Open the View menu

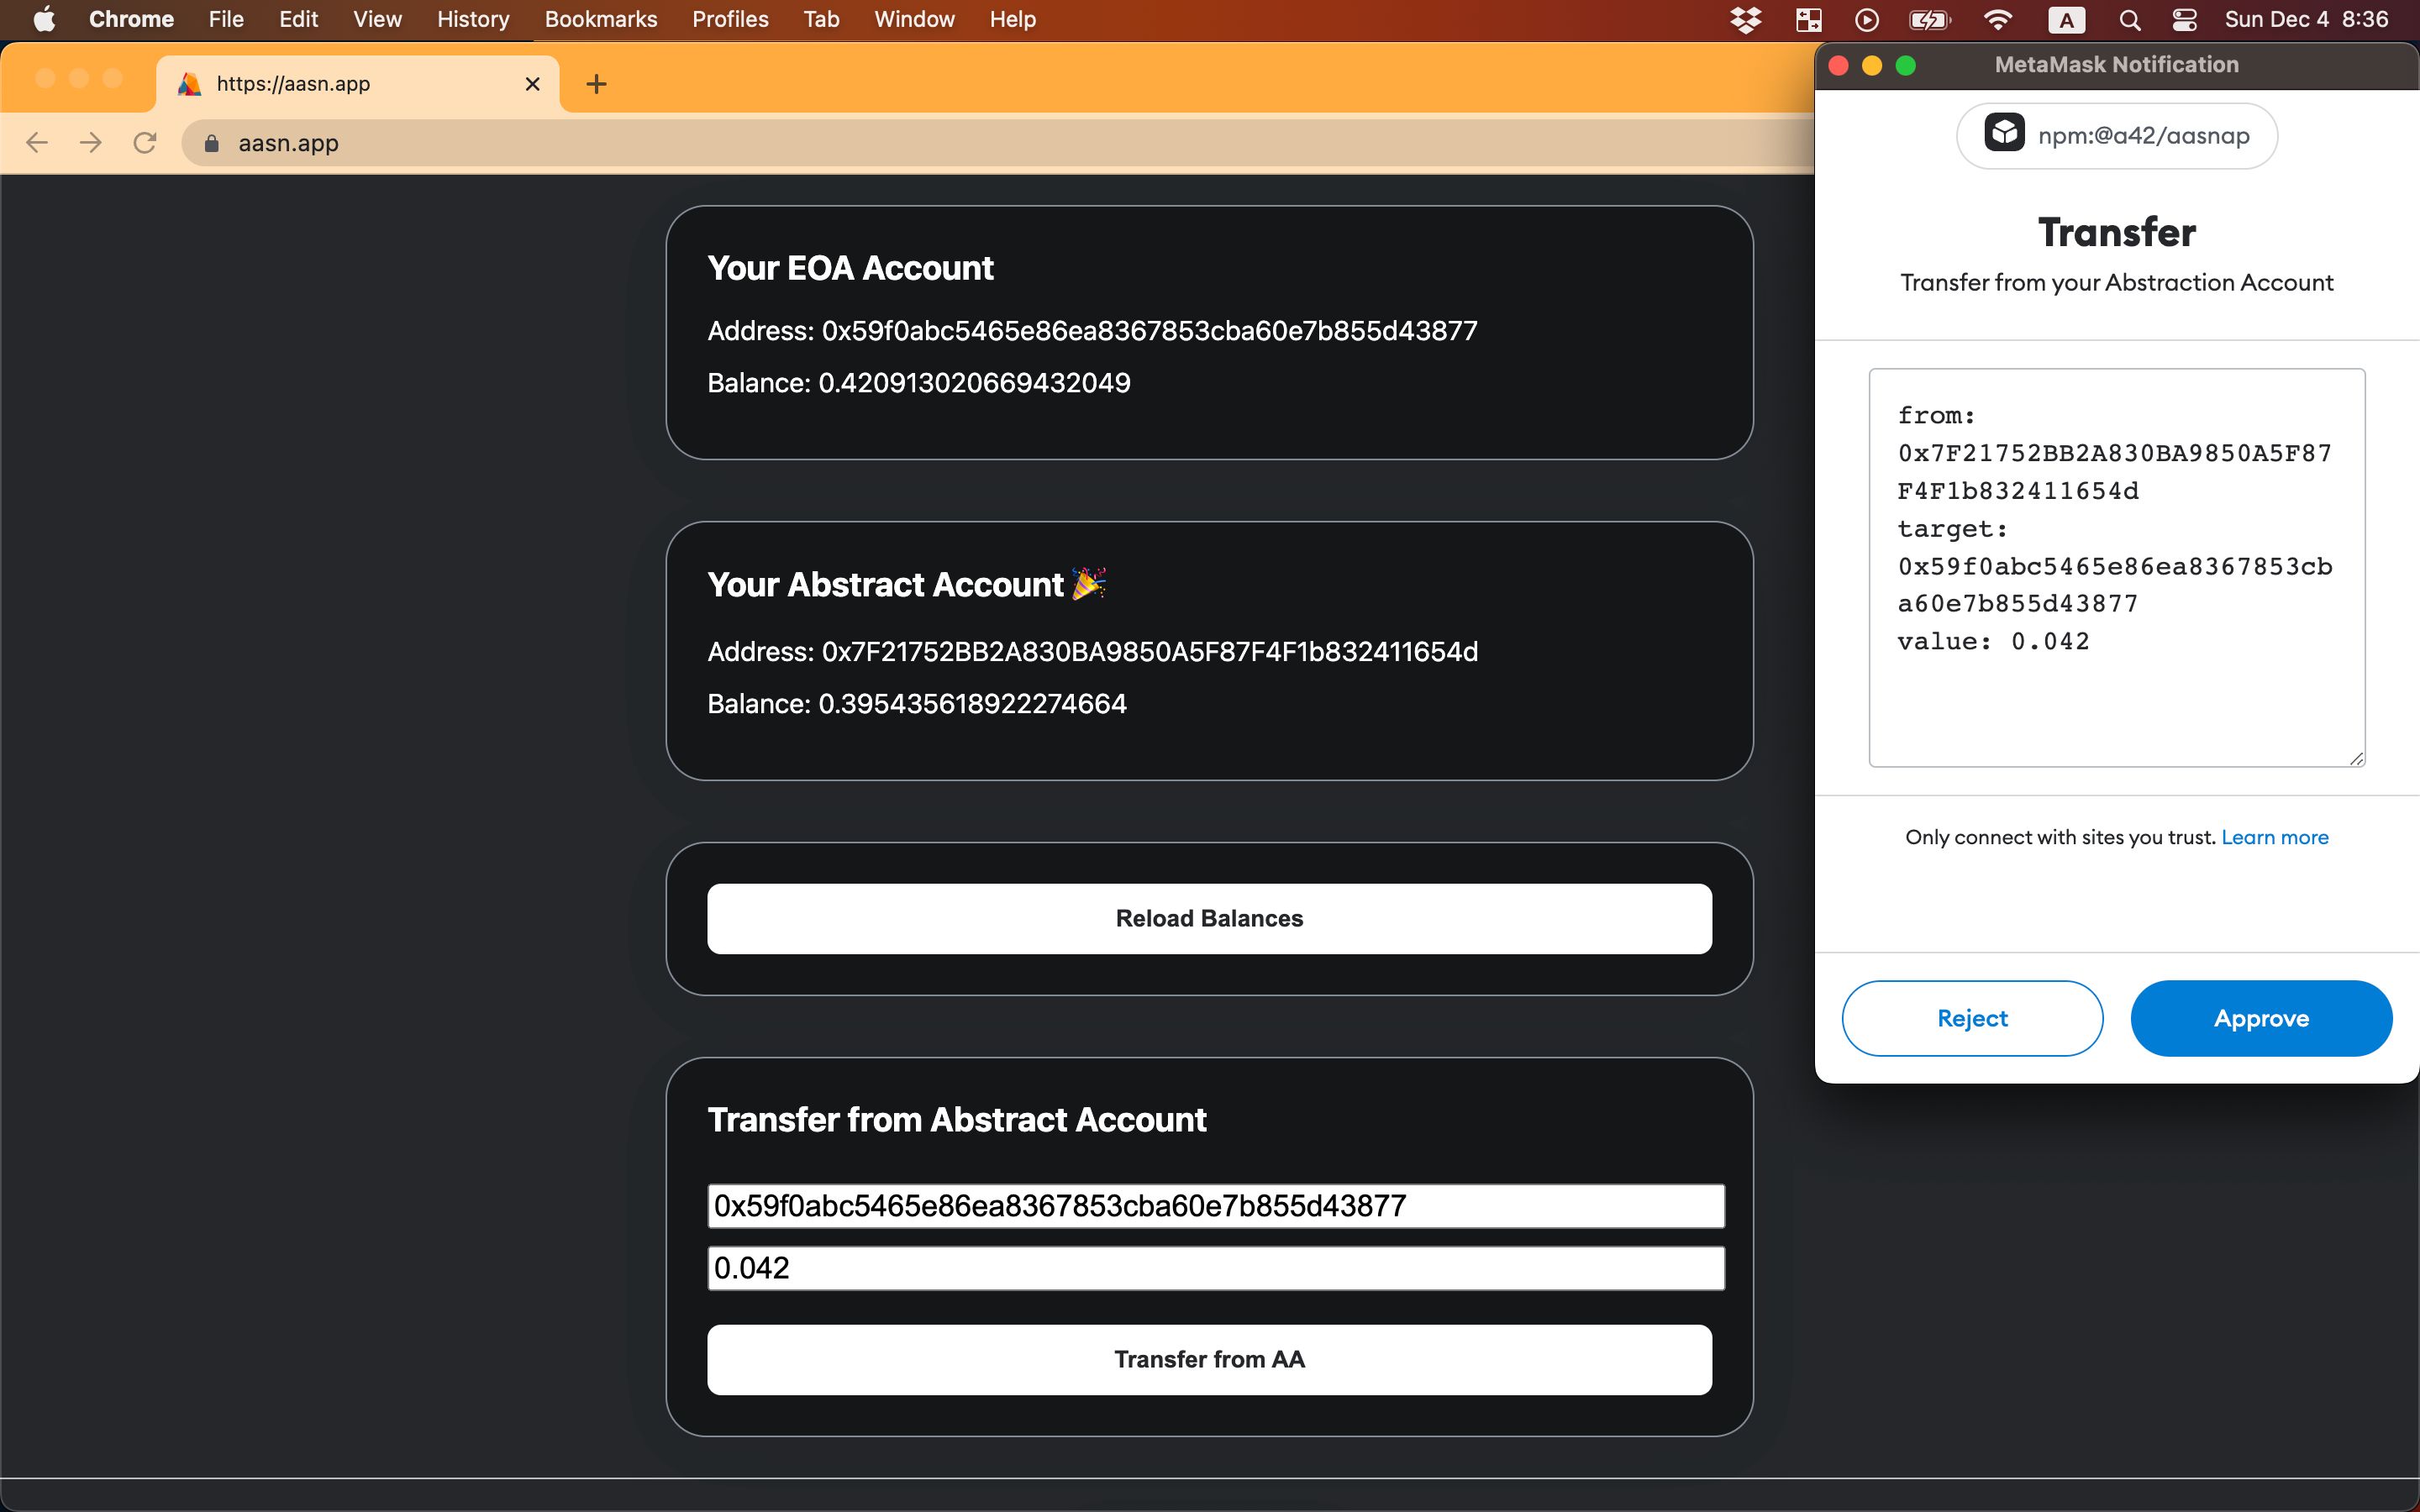(377, 19)
